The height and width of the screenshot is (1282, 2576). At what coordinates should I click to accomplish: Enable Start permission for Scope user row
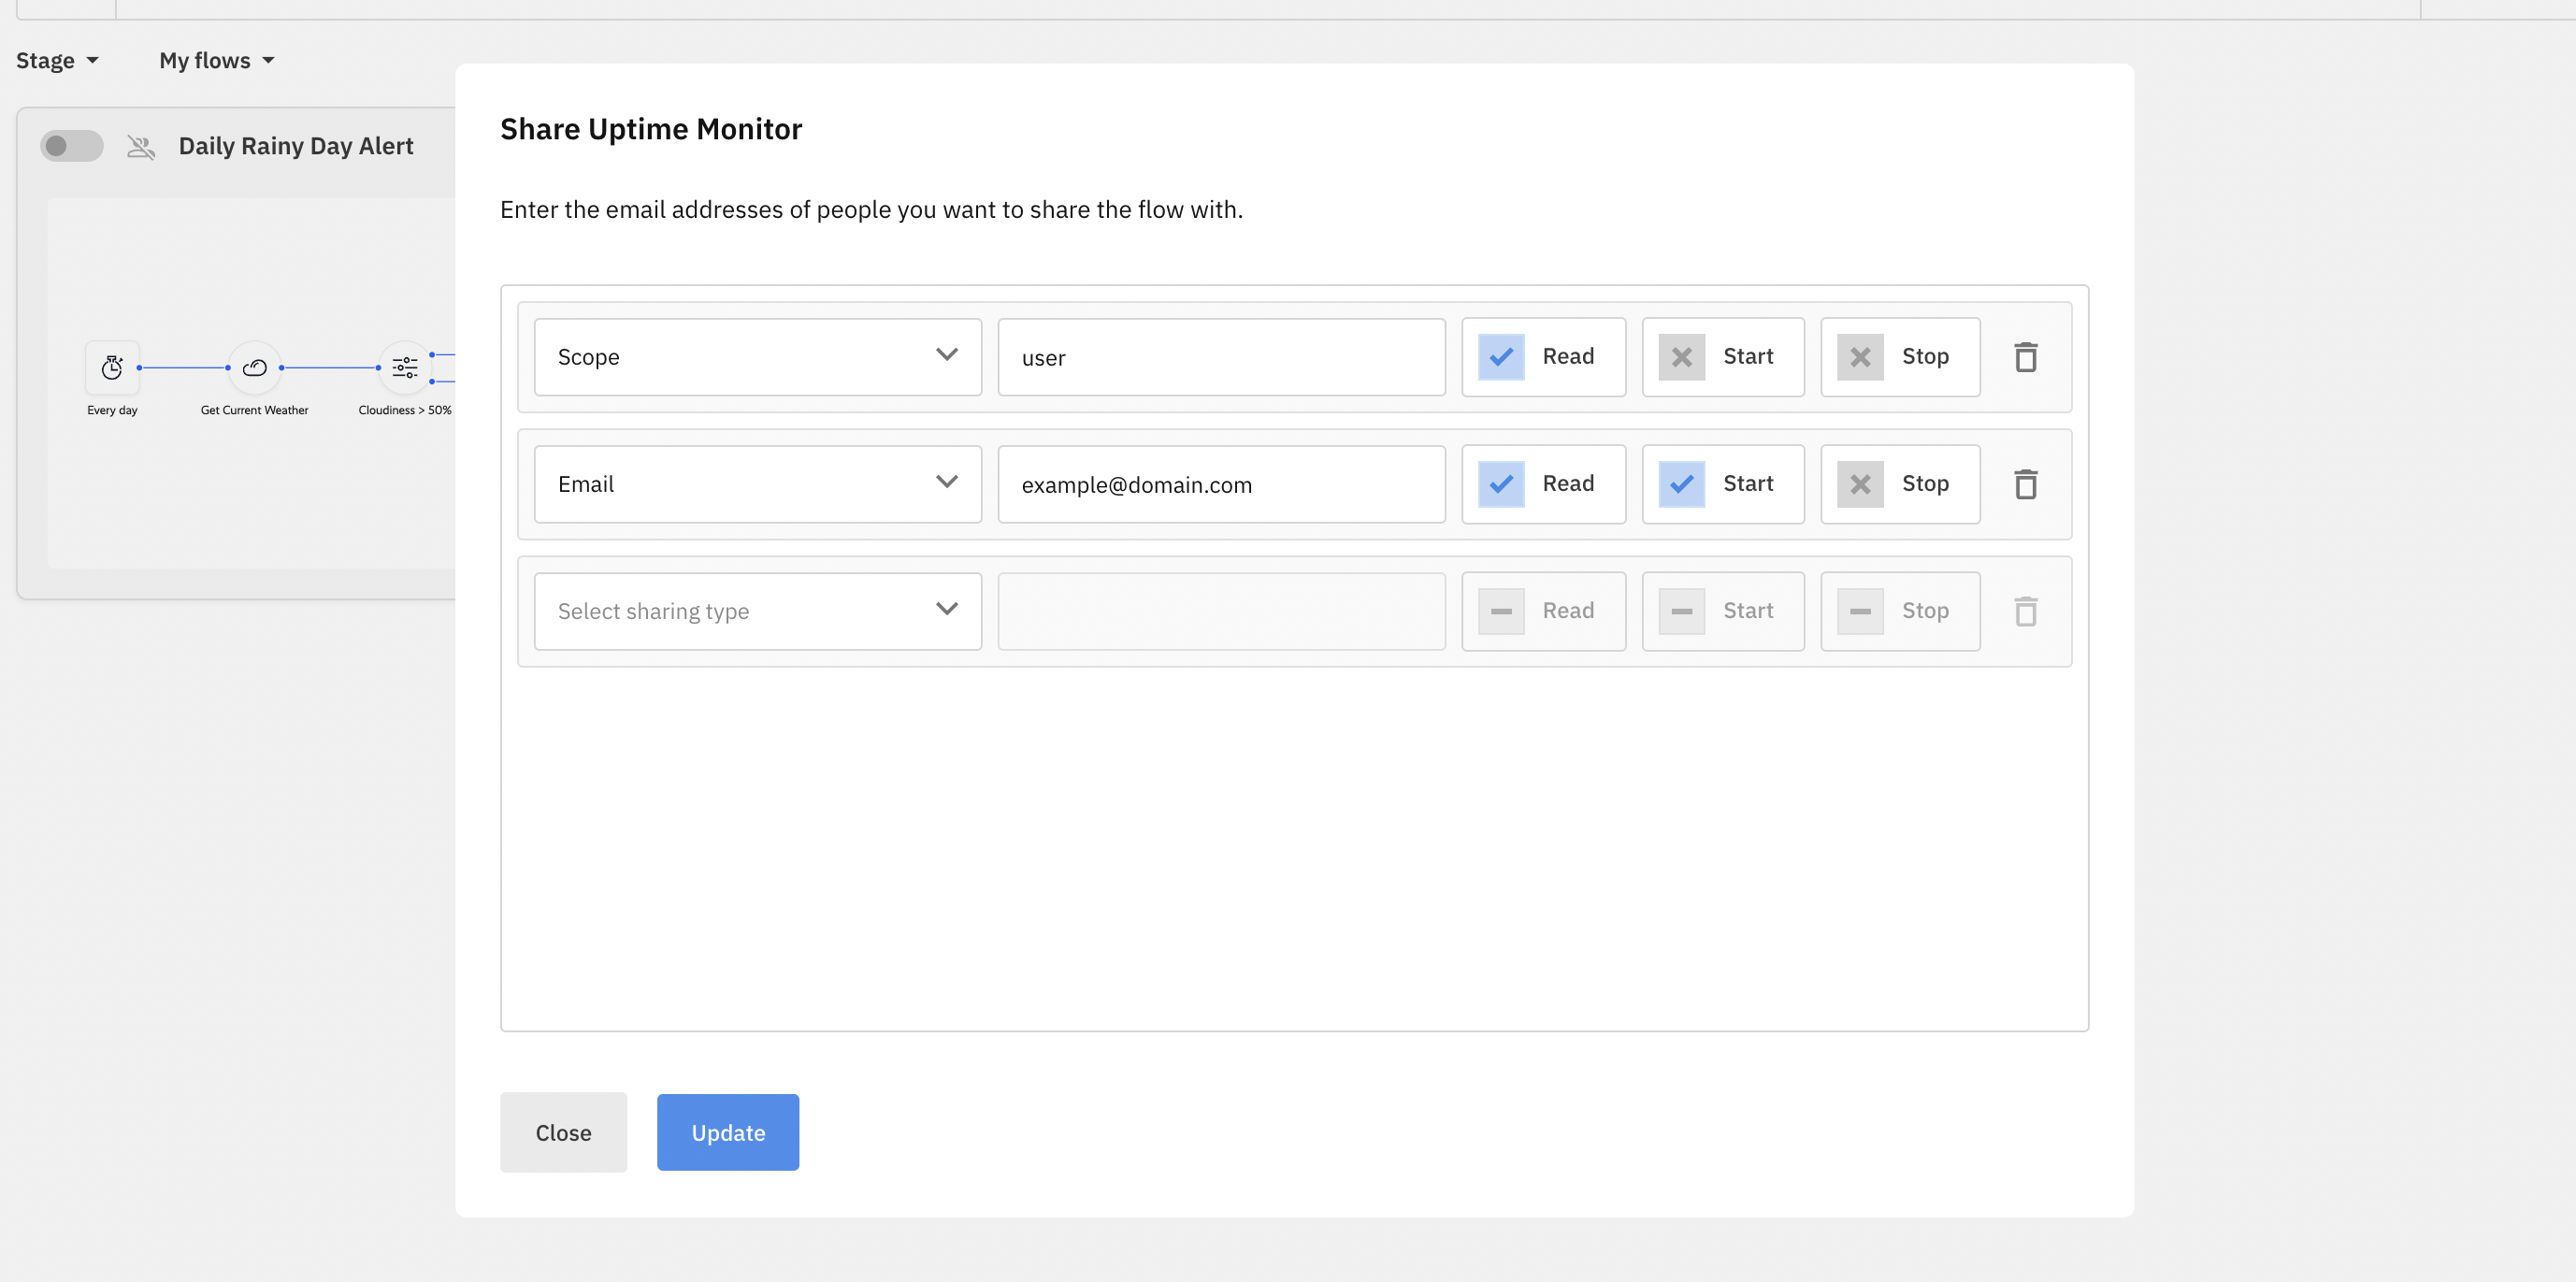coord(1681,357)
